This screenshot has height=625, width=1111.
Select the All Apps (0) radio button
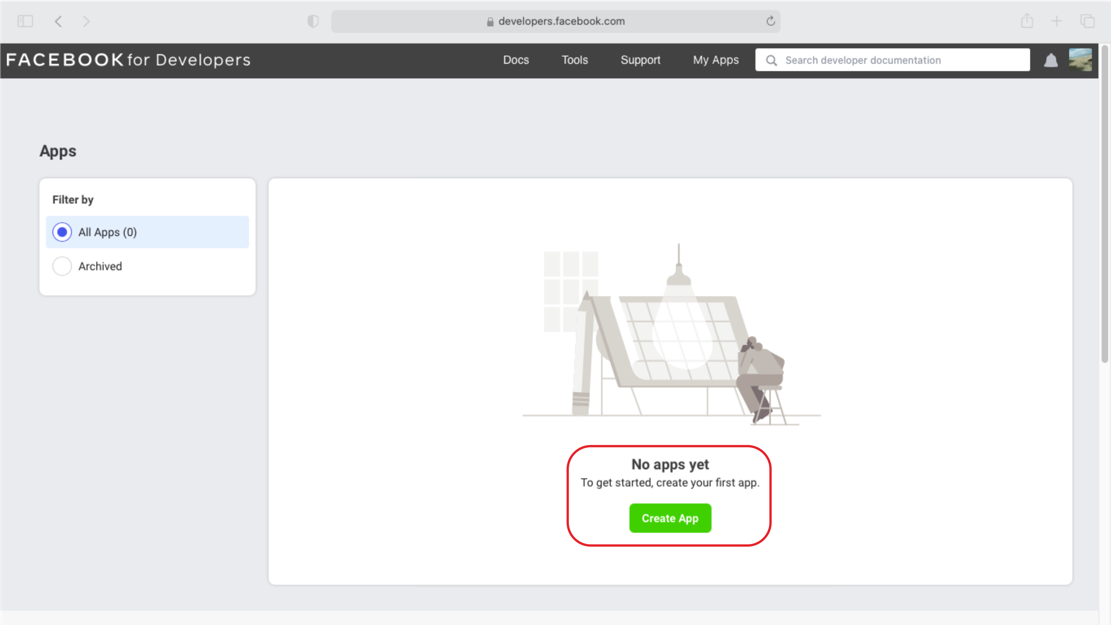click(62, 232)
